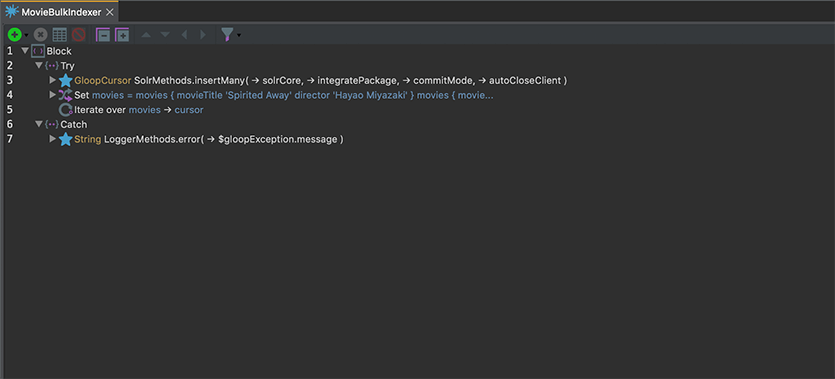Click the 'GloopCursor' return type text

[x=103, y=80]
